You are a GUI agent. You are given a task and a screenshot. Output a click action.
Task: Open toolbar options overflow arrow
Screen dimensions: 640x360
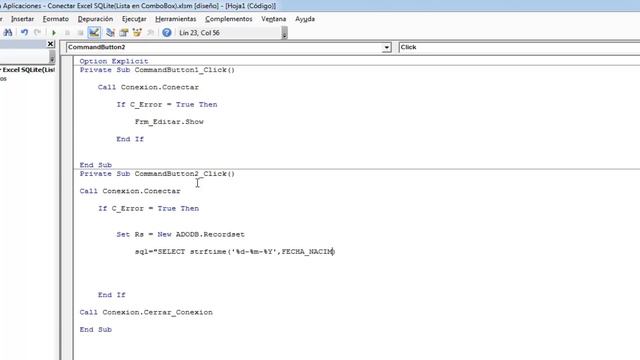coord(284,33)
